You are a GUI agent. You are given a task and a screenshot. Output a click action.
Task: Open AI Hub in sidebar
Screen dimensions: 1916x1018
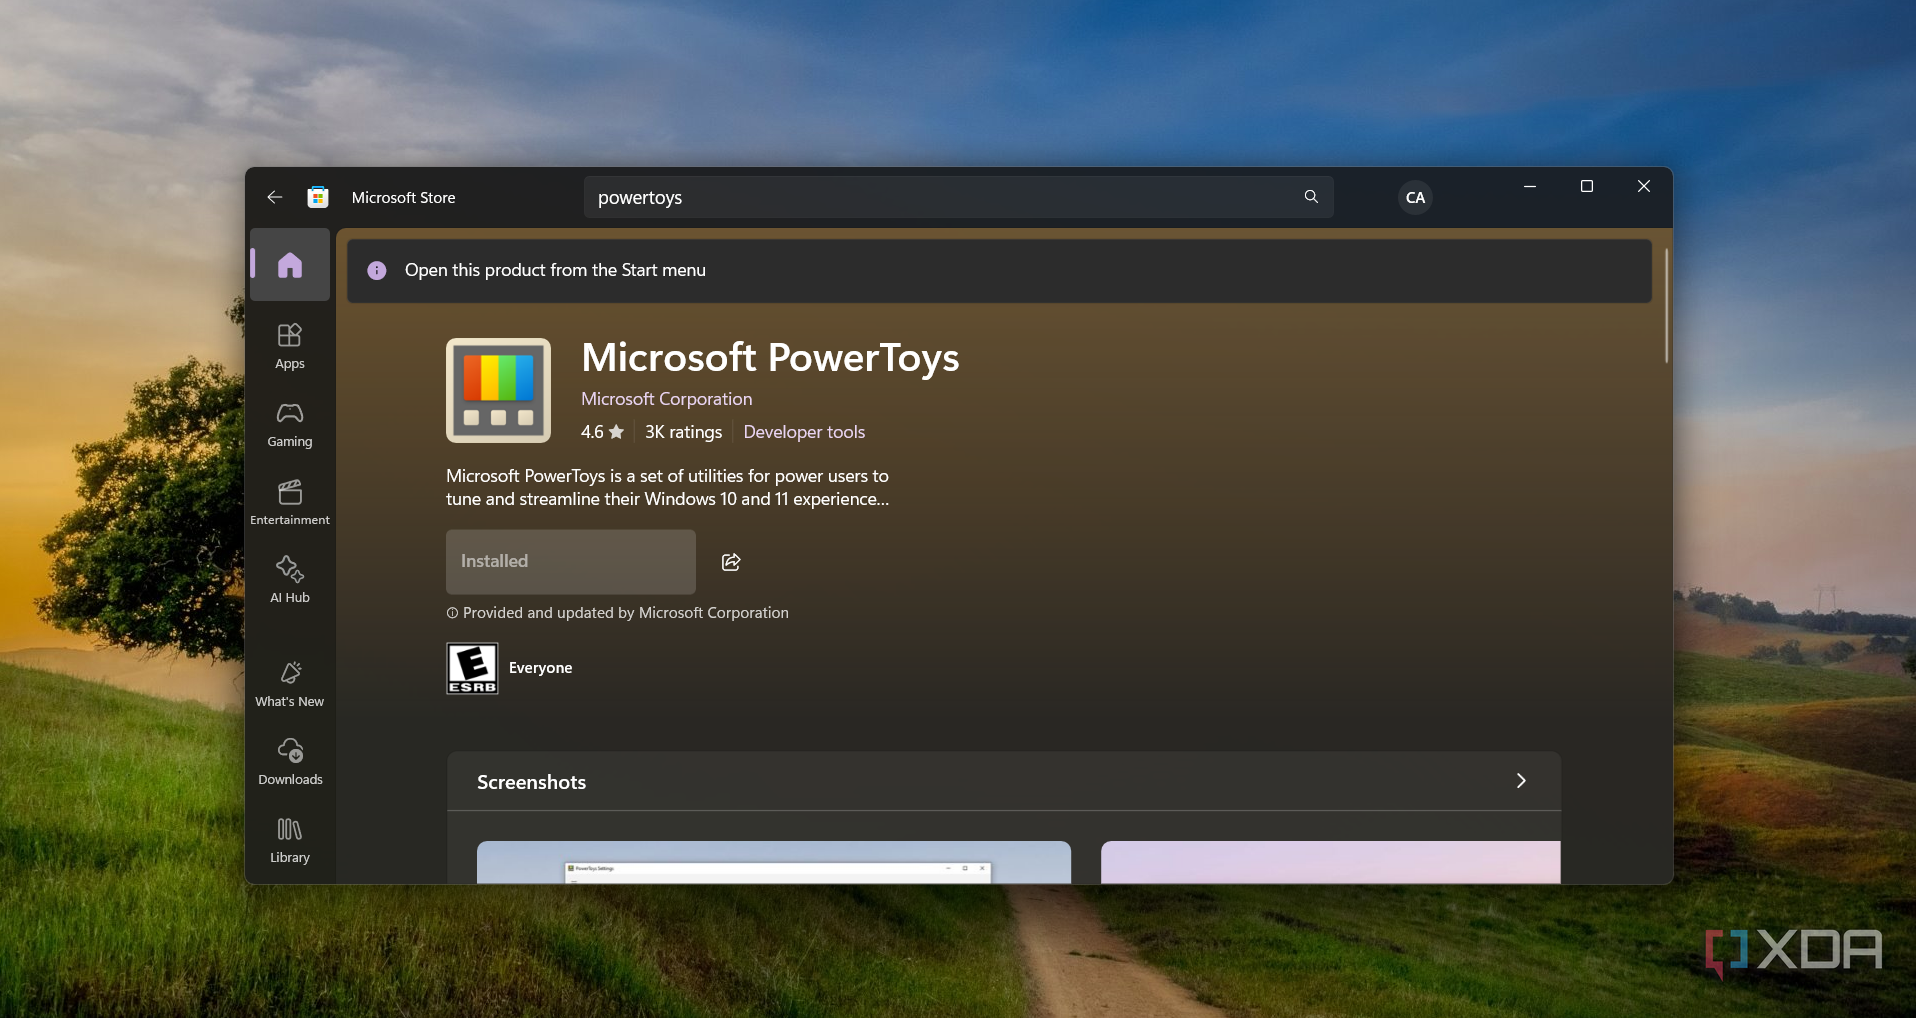290,580
